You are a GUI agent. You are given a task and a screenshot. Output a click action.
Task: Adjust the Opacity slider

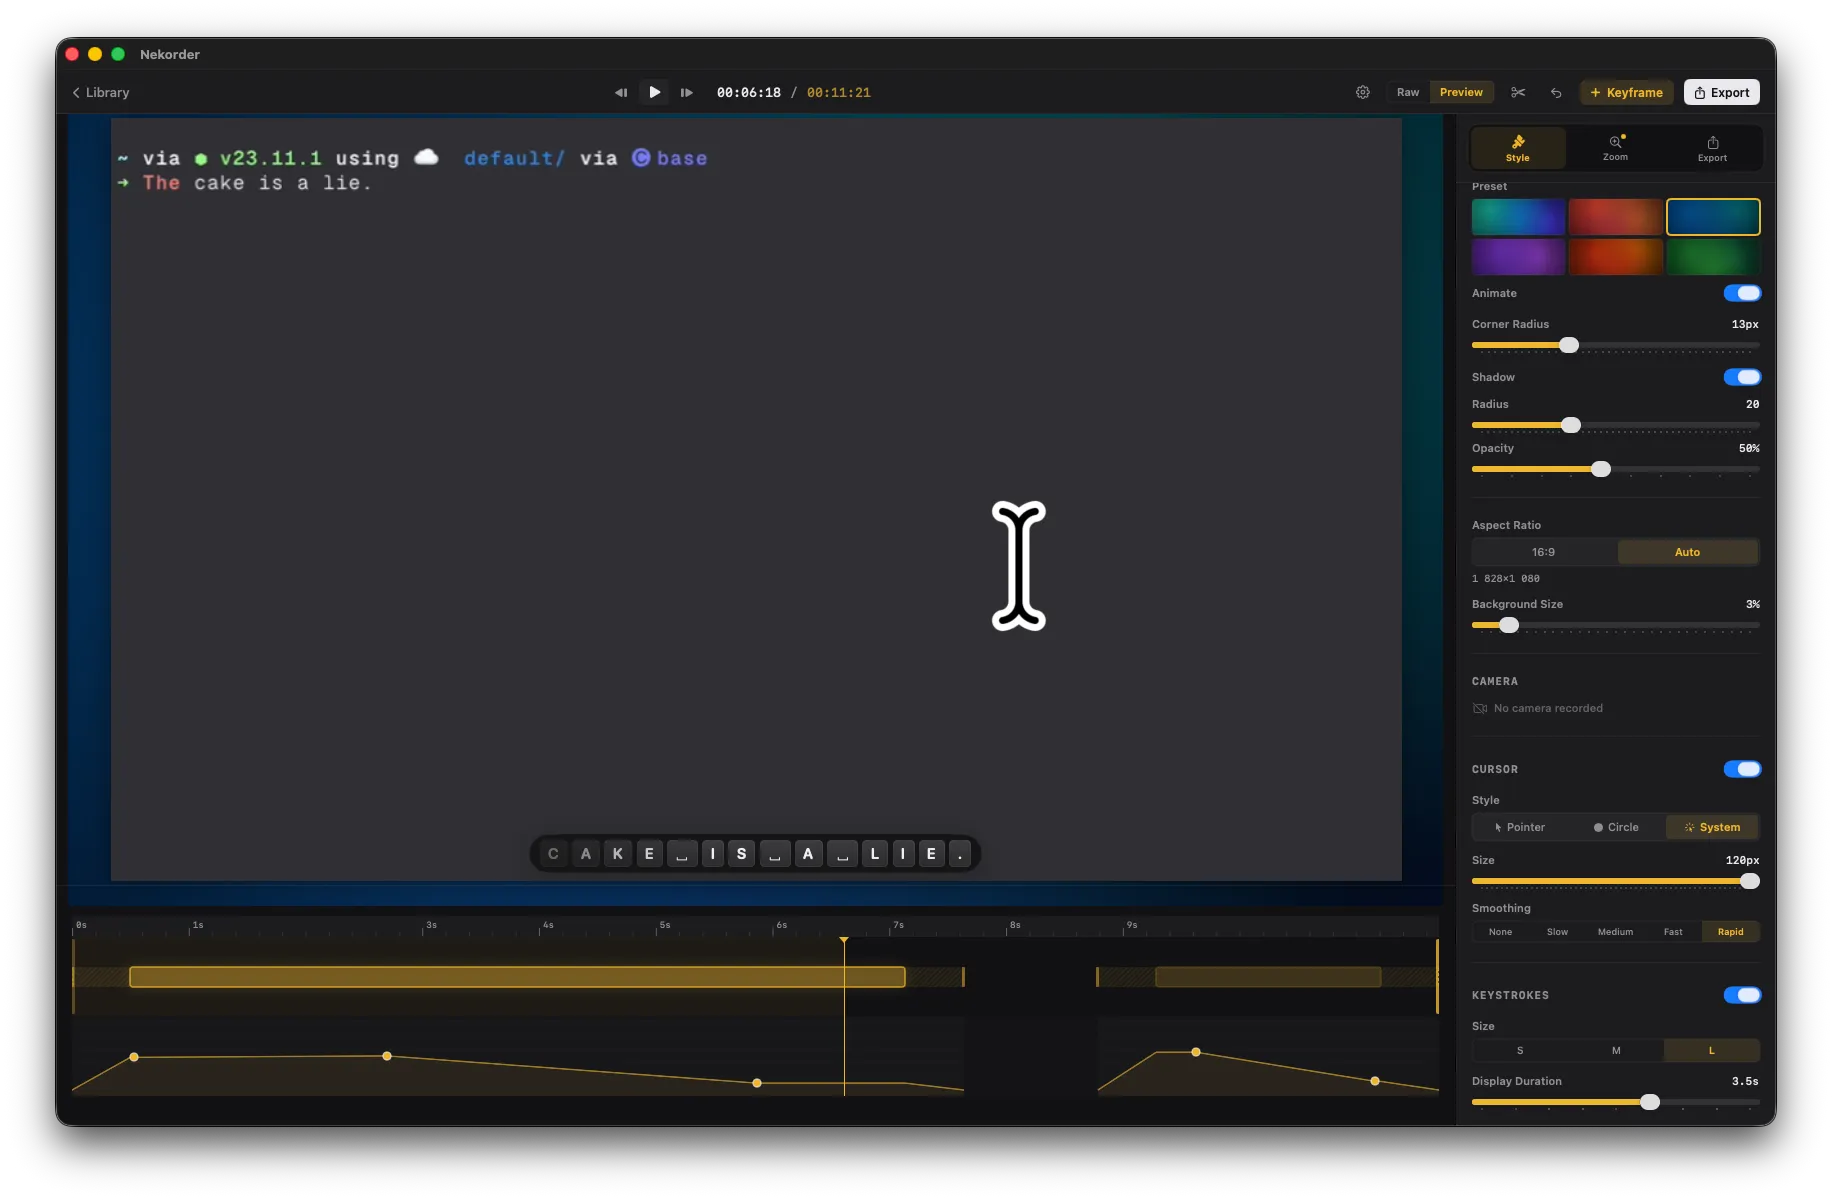click(1601, 469)
